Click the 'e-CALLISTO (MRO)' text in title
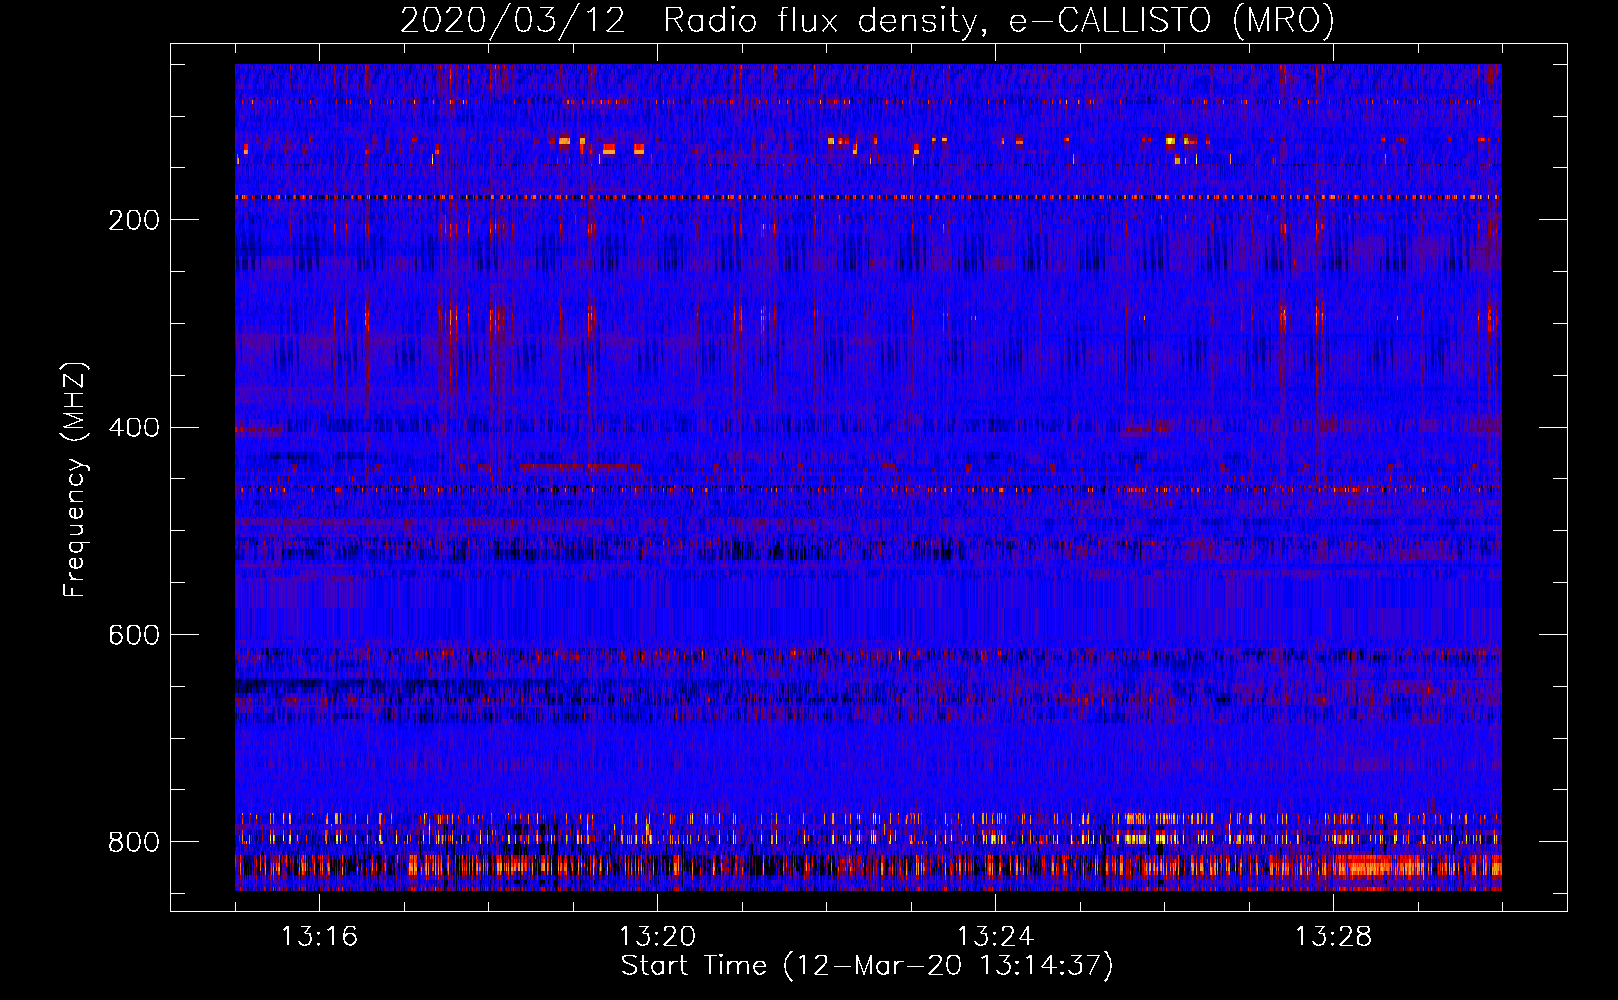The image size is (1618, 1000). point(1171,21)
